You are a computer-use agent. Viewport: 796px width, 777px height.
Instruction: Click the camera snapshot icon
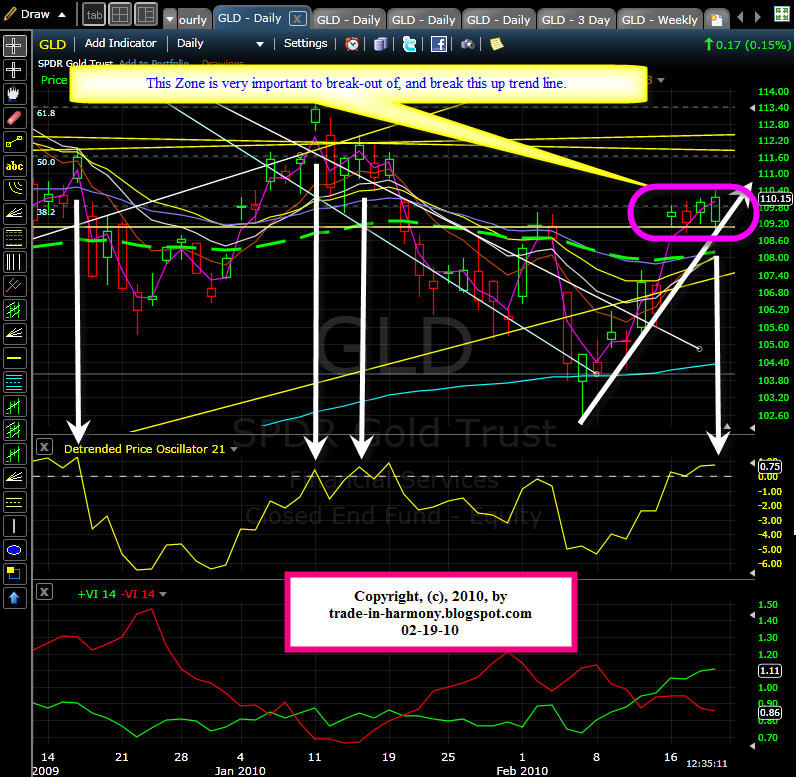coord(468,45)
